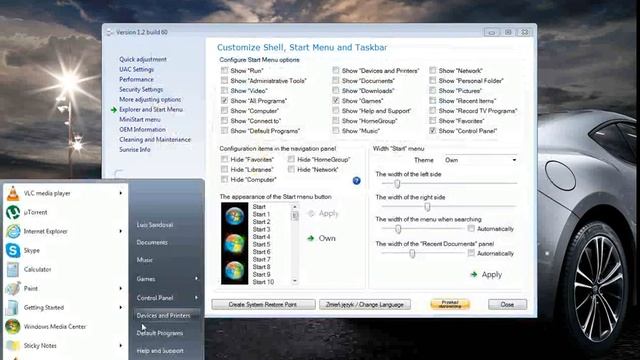This screenshot has height=360, width=640.
Task: Switch to Security Settings section
Action: point(141,89)
